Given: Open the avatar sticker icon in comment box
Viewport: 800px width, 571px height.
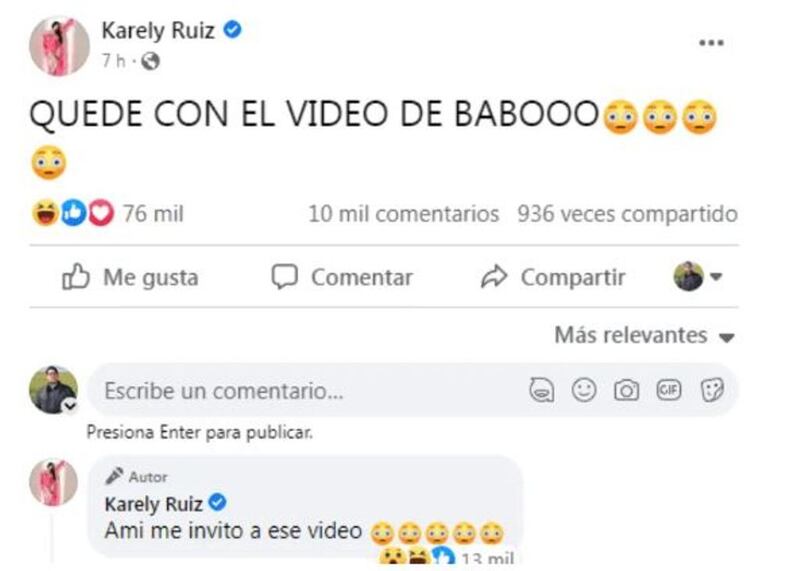Looking at the screenshot, I should [541, 390].
